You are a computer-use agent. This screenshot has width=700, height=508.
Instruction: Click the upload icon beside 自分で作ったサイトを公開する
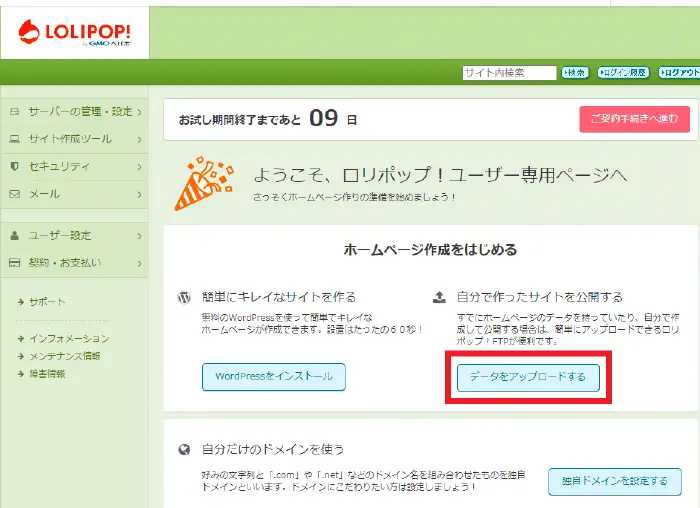[x=440, y=297]
